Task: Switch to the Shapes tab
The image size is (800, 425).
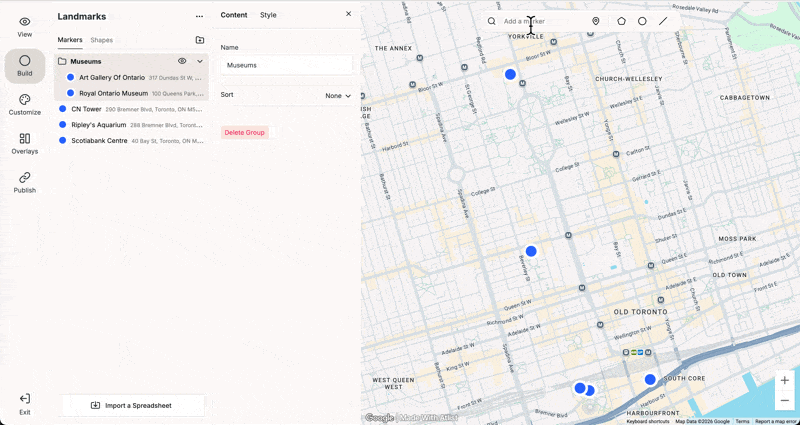Action: pos(102,40)
